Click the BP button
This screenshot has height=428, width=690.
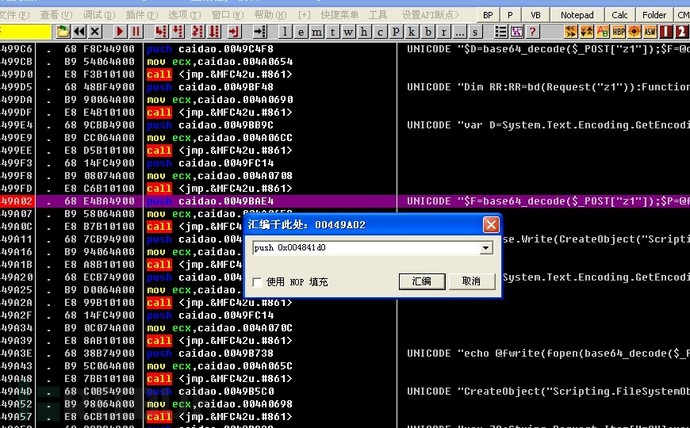point(488,15)
